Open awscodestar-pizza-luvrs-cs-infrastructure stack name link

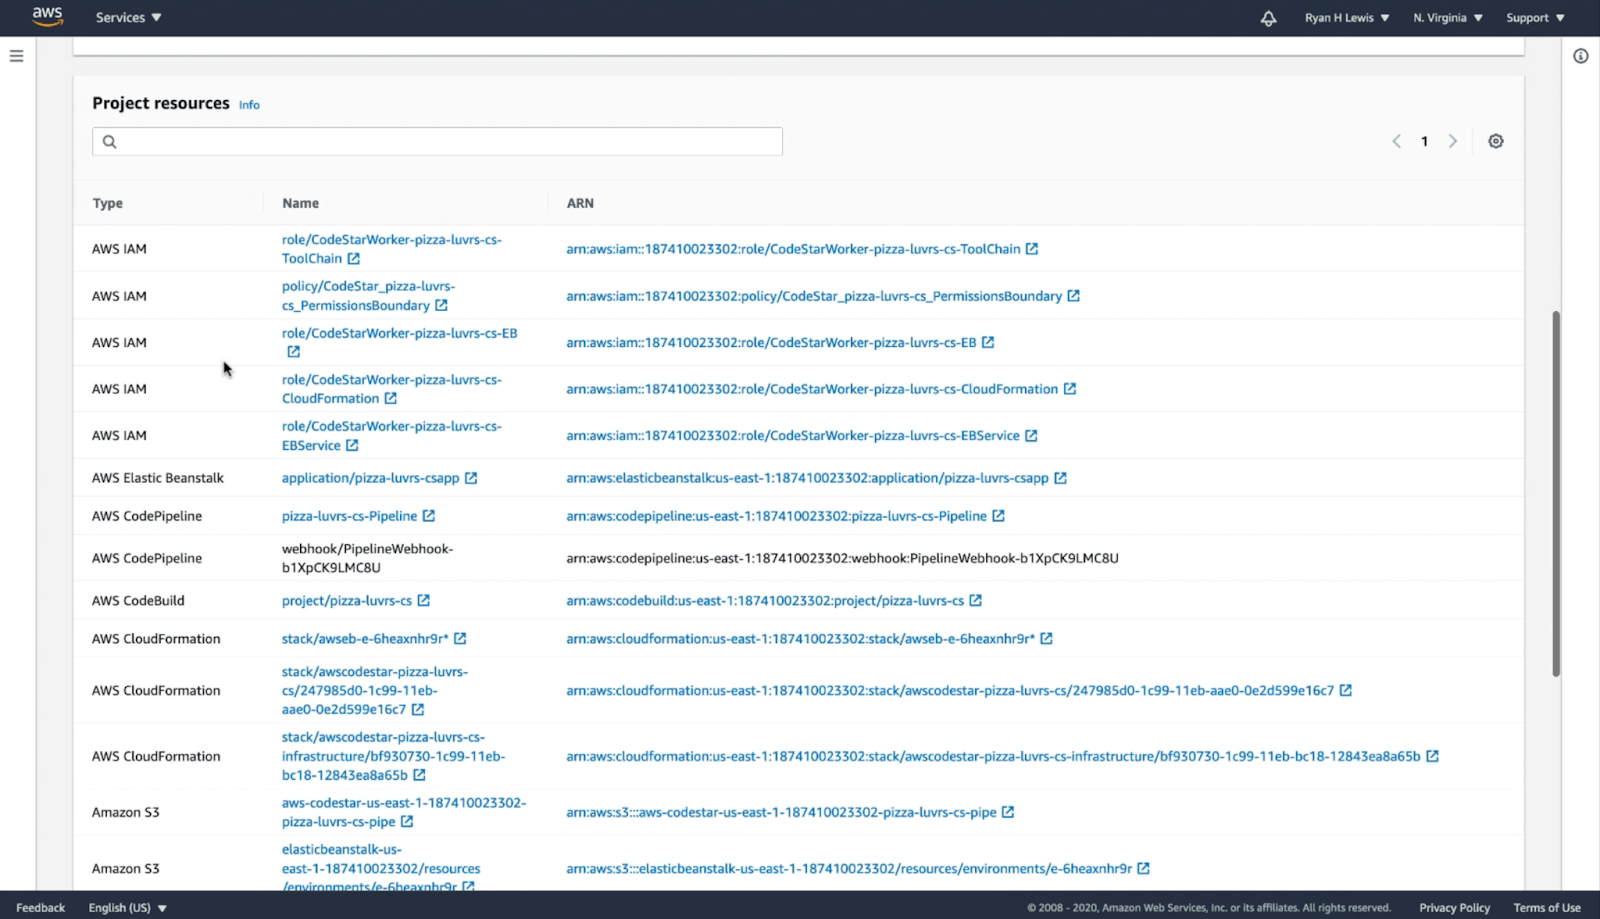pos(393,756)
